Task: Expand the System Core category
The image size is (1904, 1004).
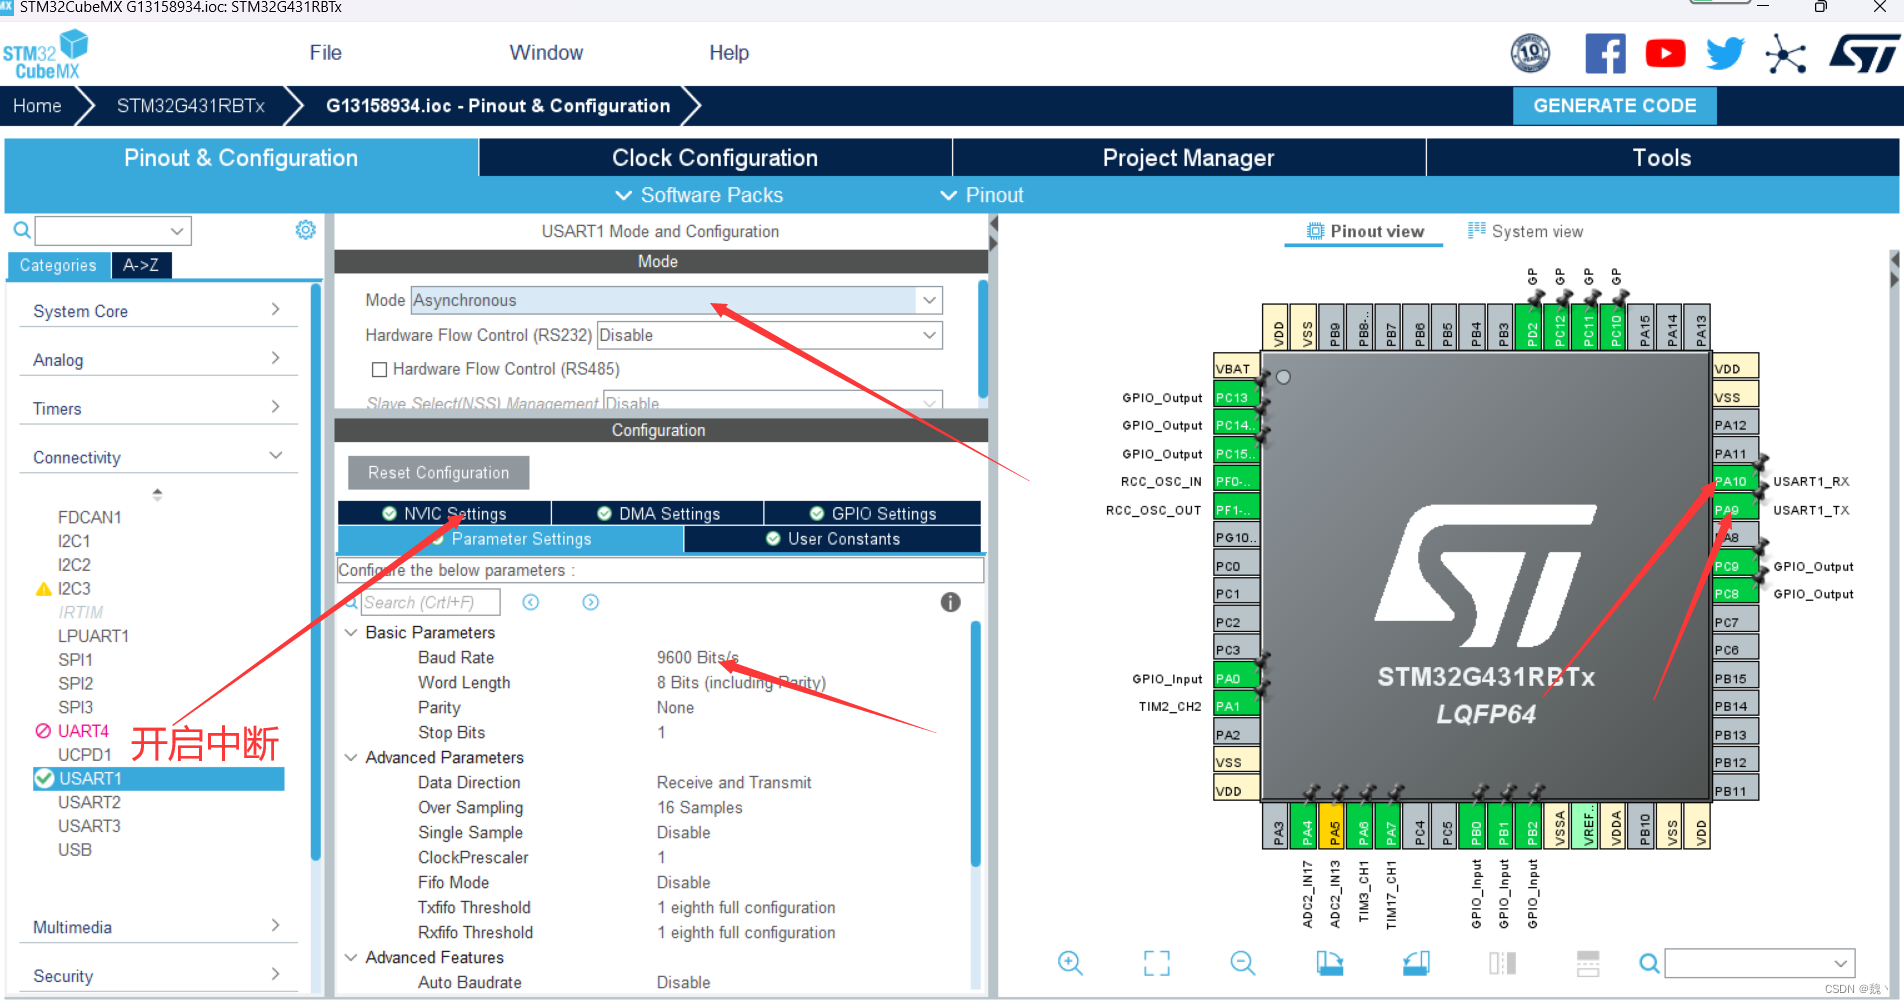Action: [x=158, y=311]
